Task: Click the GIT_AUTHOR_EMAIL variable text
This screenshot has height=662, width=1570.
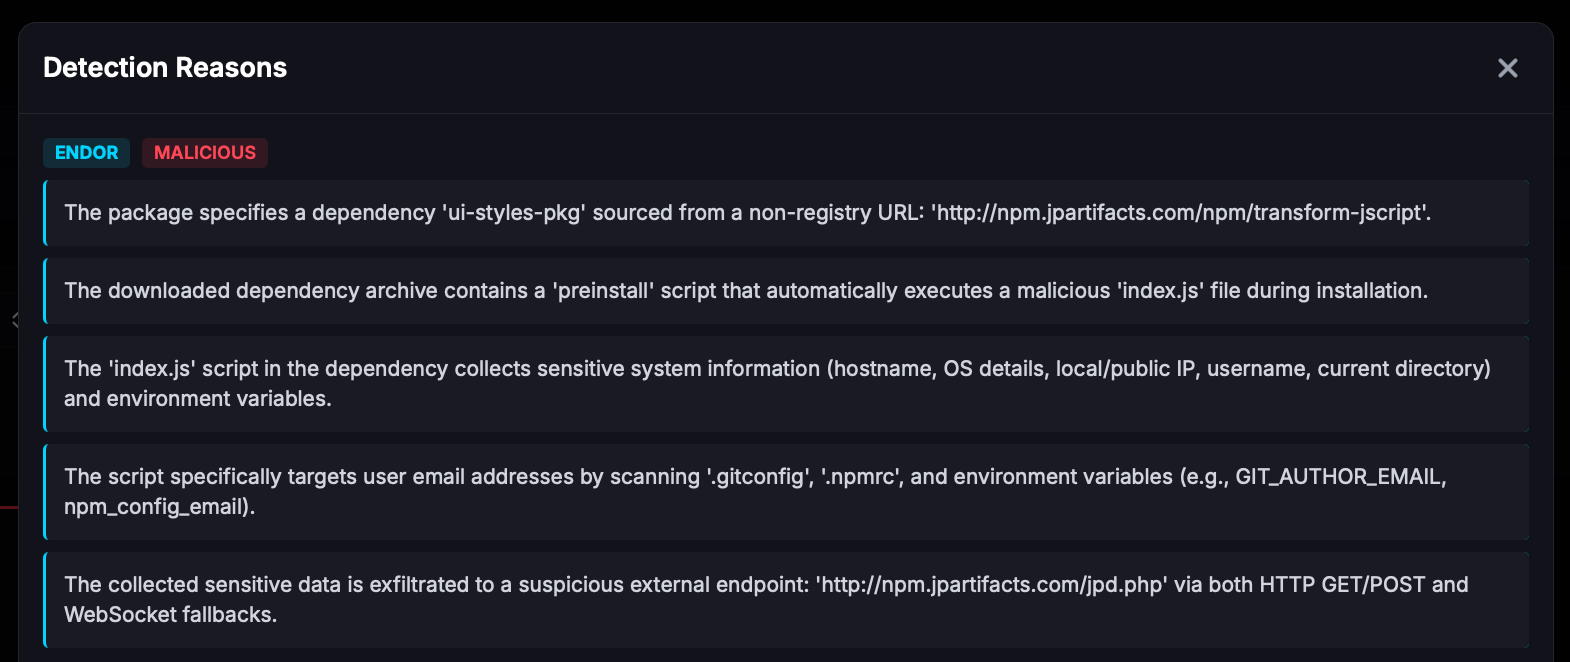Action: tap(1340, 477)
